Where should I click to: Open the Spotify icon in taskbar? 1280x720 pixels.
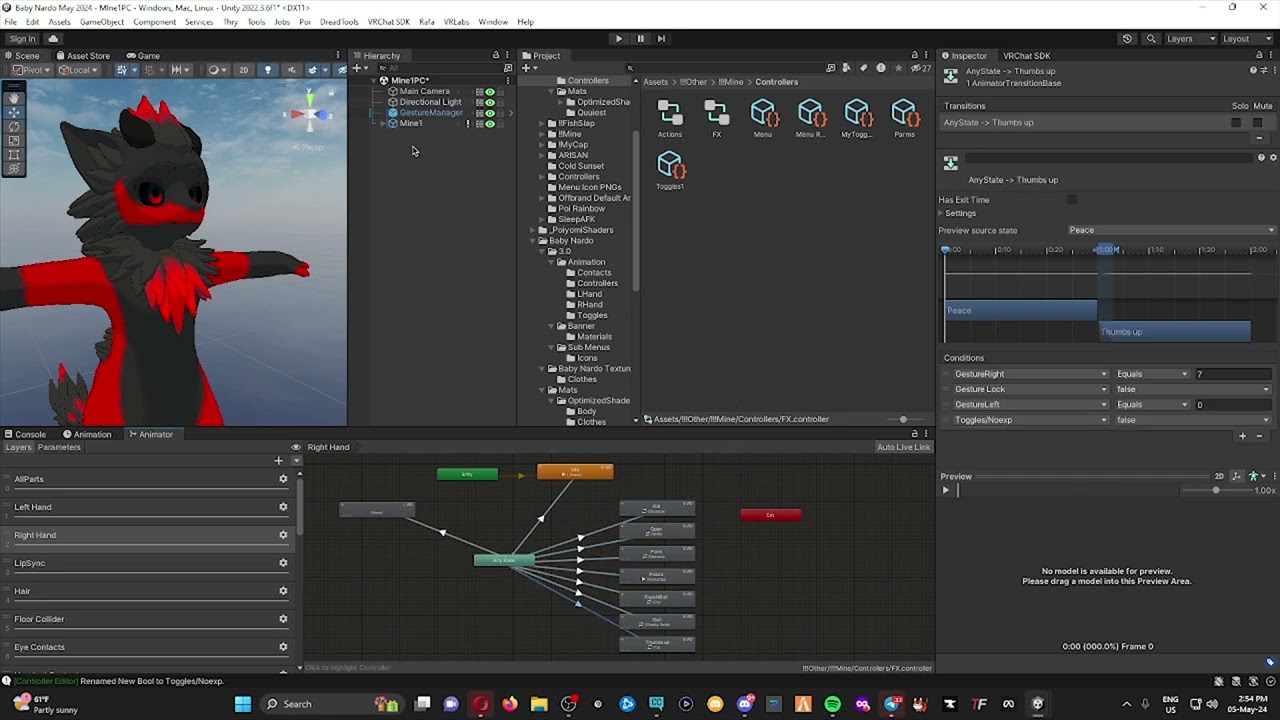pos(832,704)
